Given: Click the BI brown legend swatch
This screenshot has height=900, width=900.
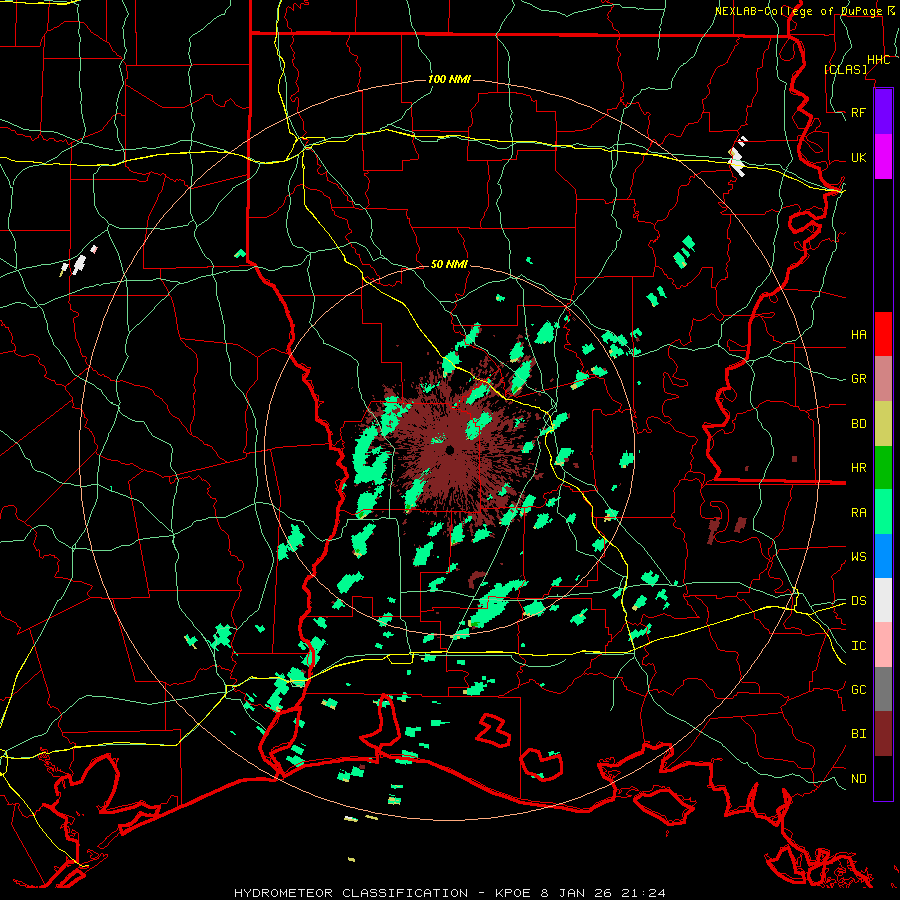Looking at the screenshot, I should [x=883, y=734].
